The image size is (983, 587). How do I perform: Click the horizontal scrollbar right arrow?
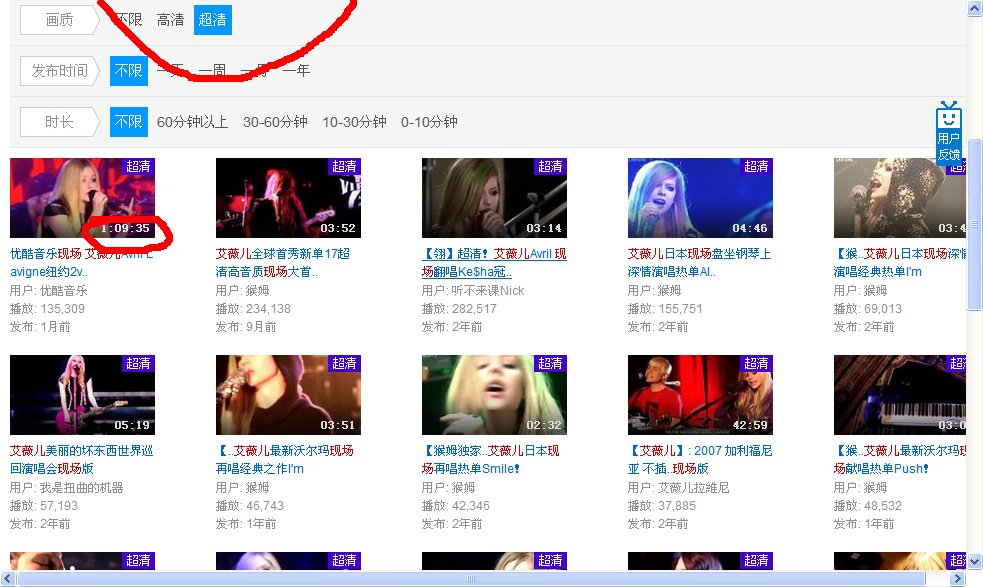point(957,578)
